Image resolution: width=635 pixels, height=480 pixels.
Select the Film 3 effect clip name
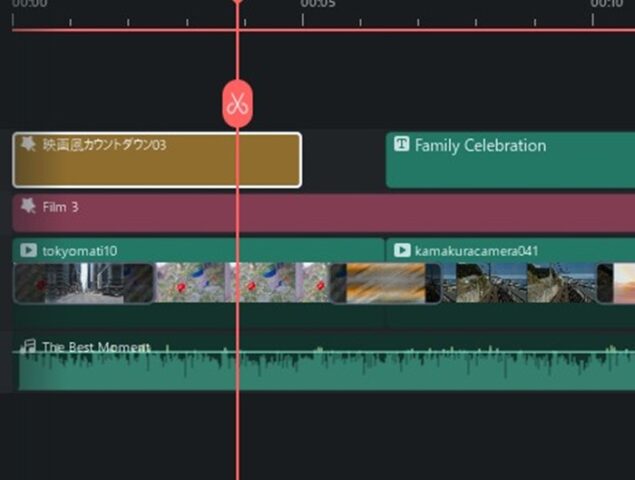60,207
